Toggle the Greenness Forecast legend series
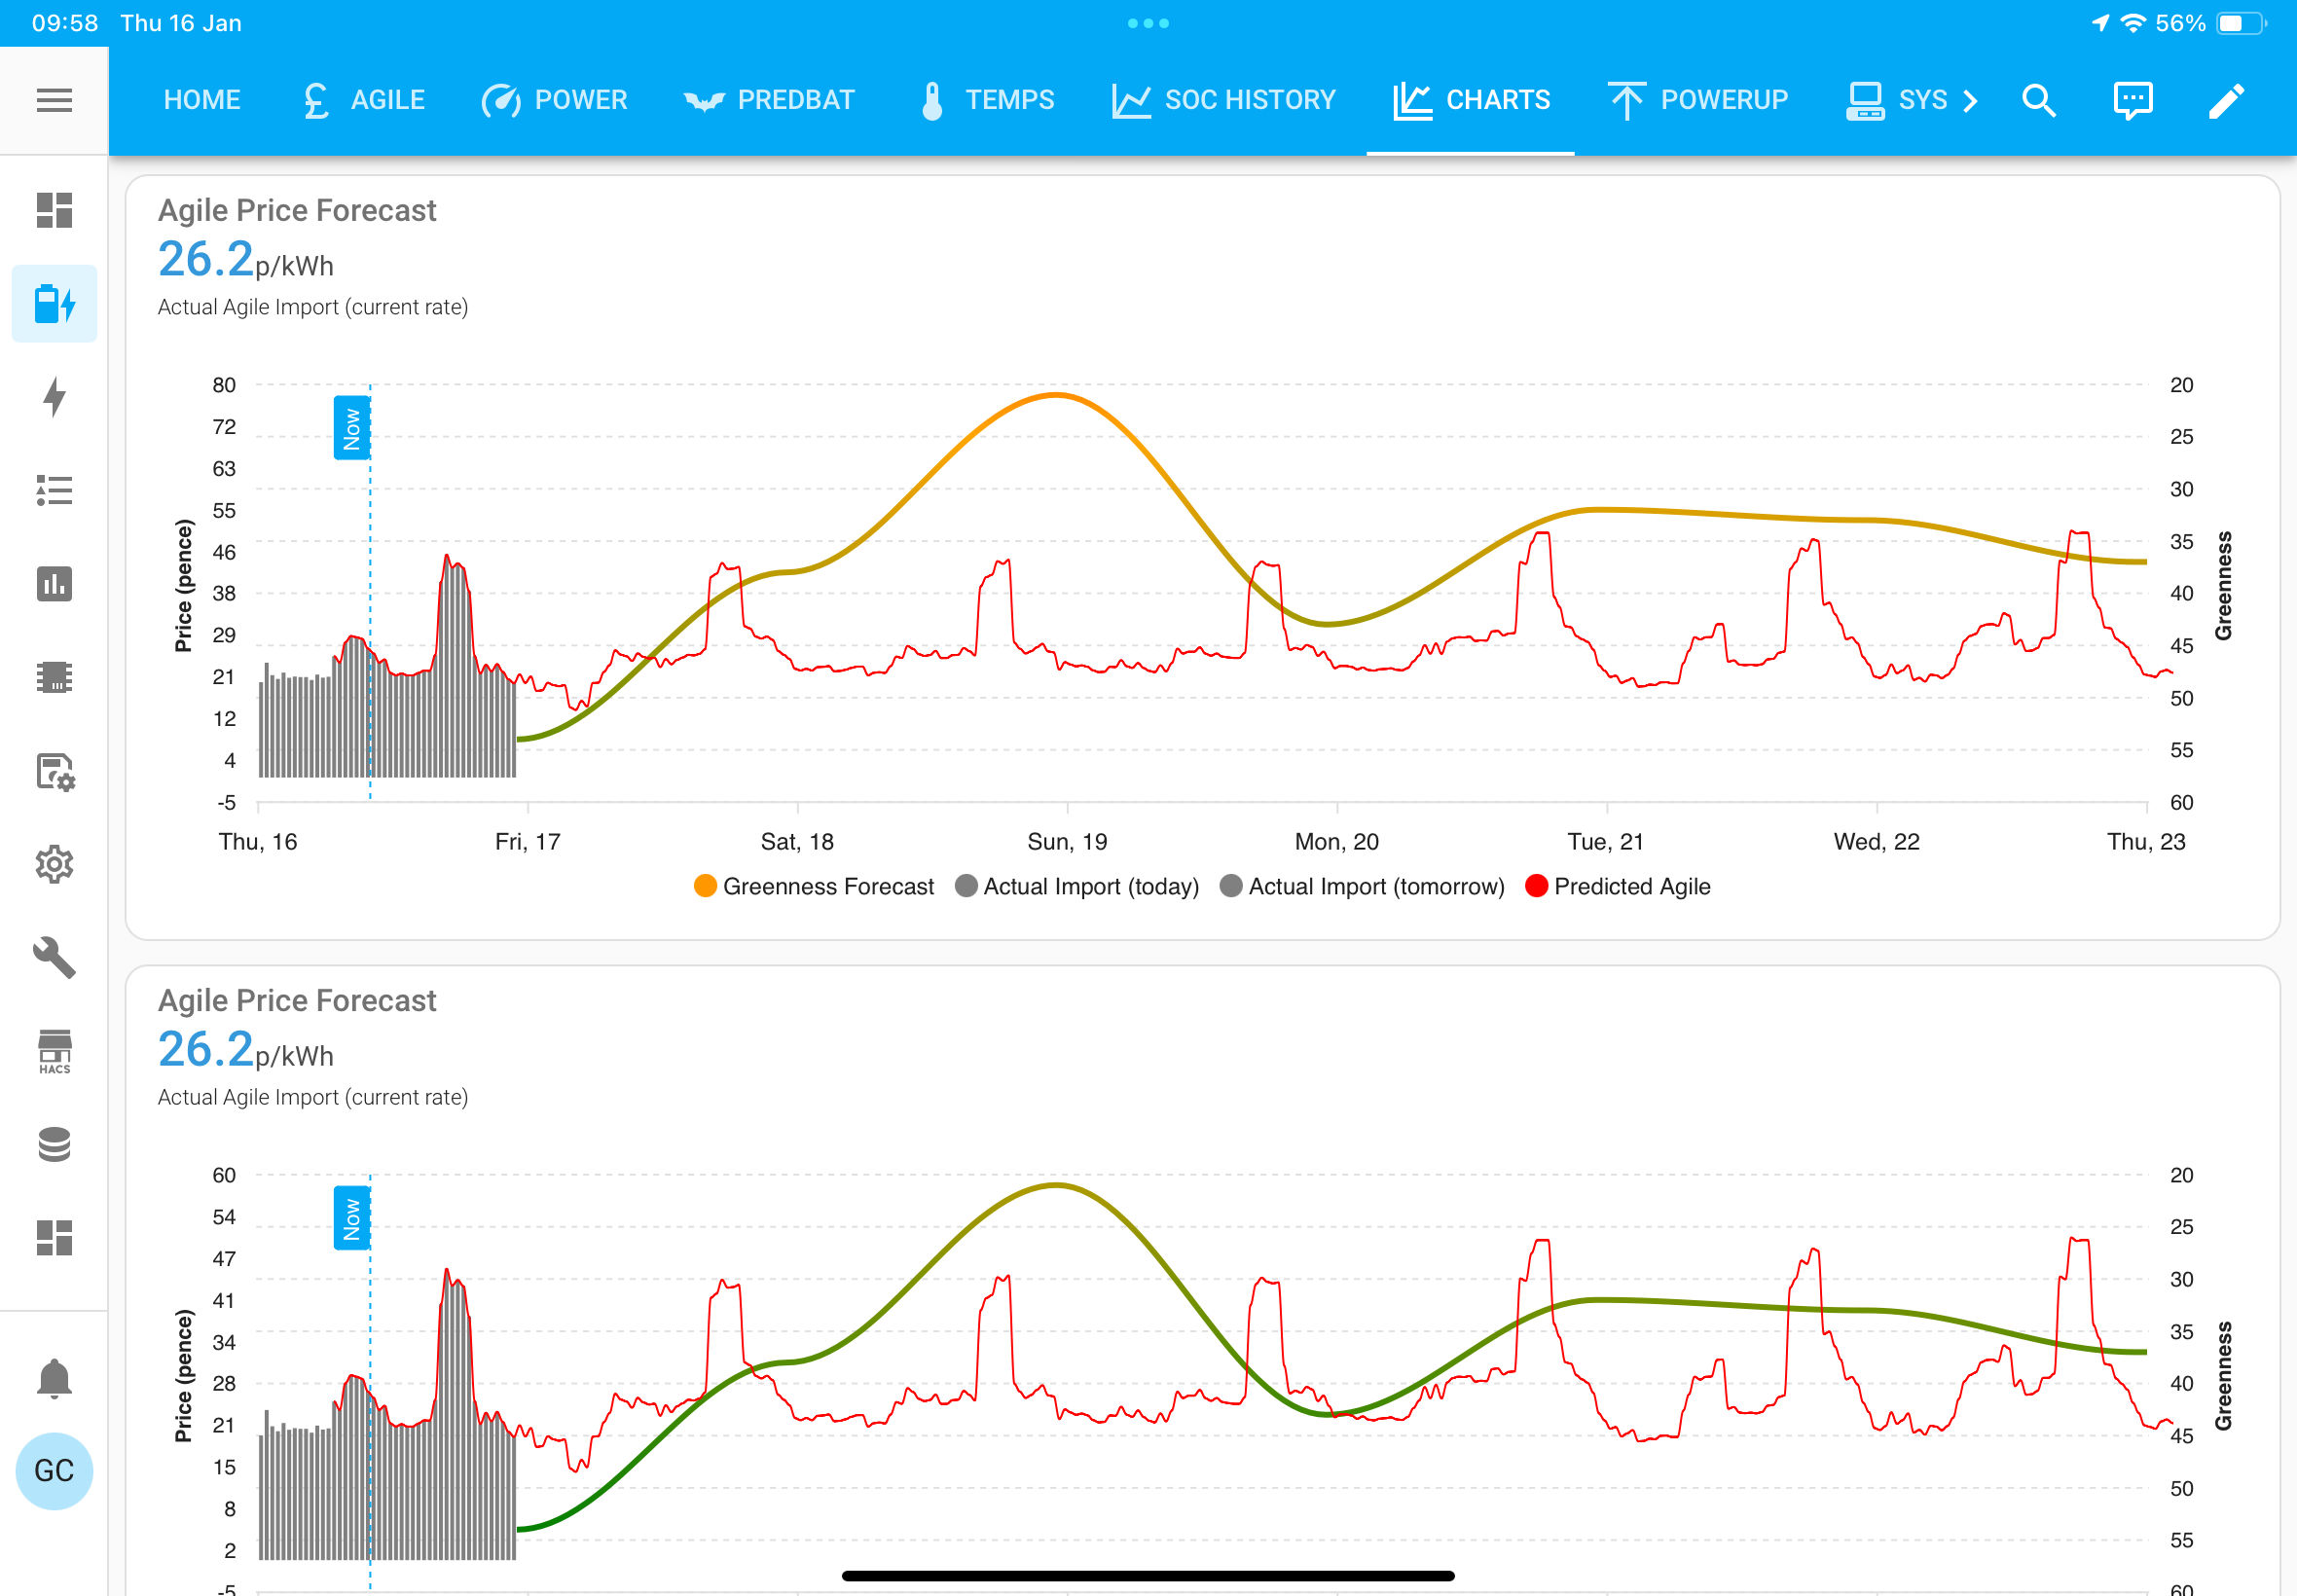The image size is (2297, 1596). [x=814, y=886]
